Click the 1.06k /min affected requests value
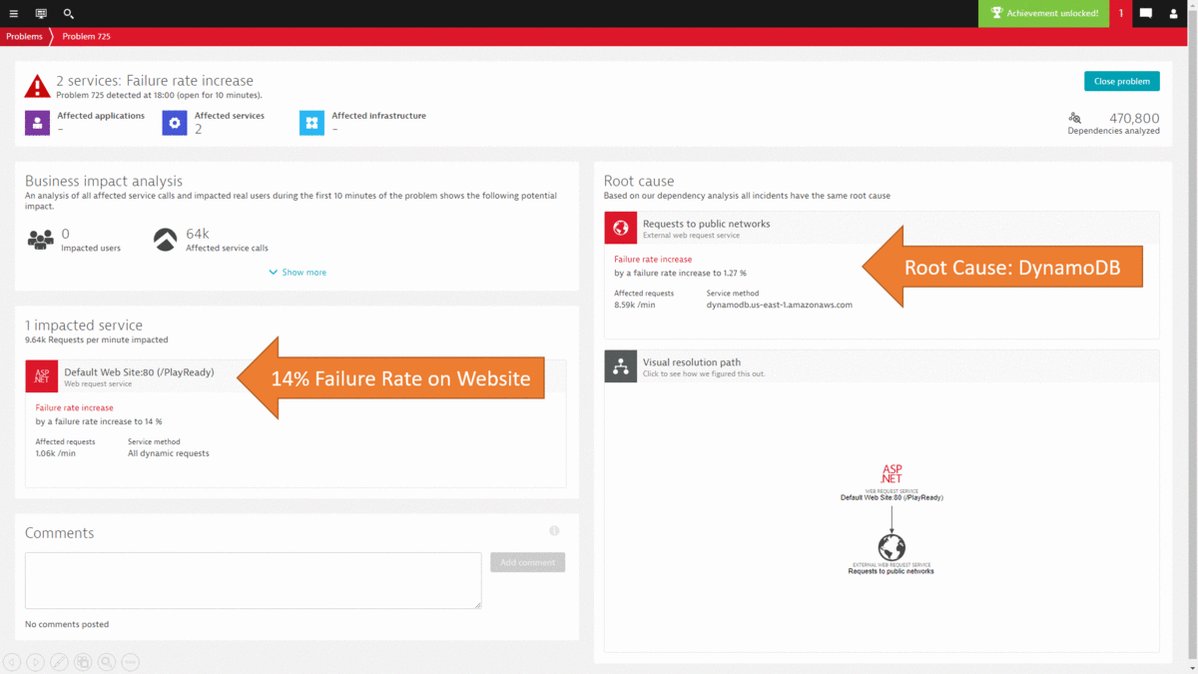Screen dimensions: 1198x674 (56, 453)
